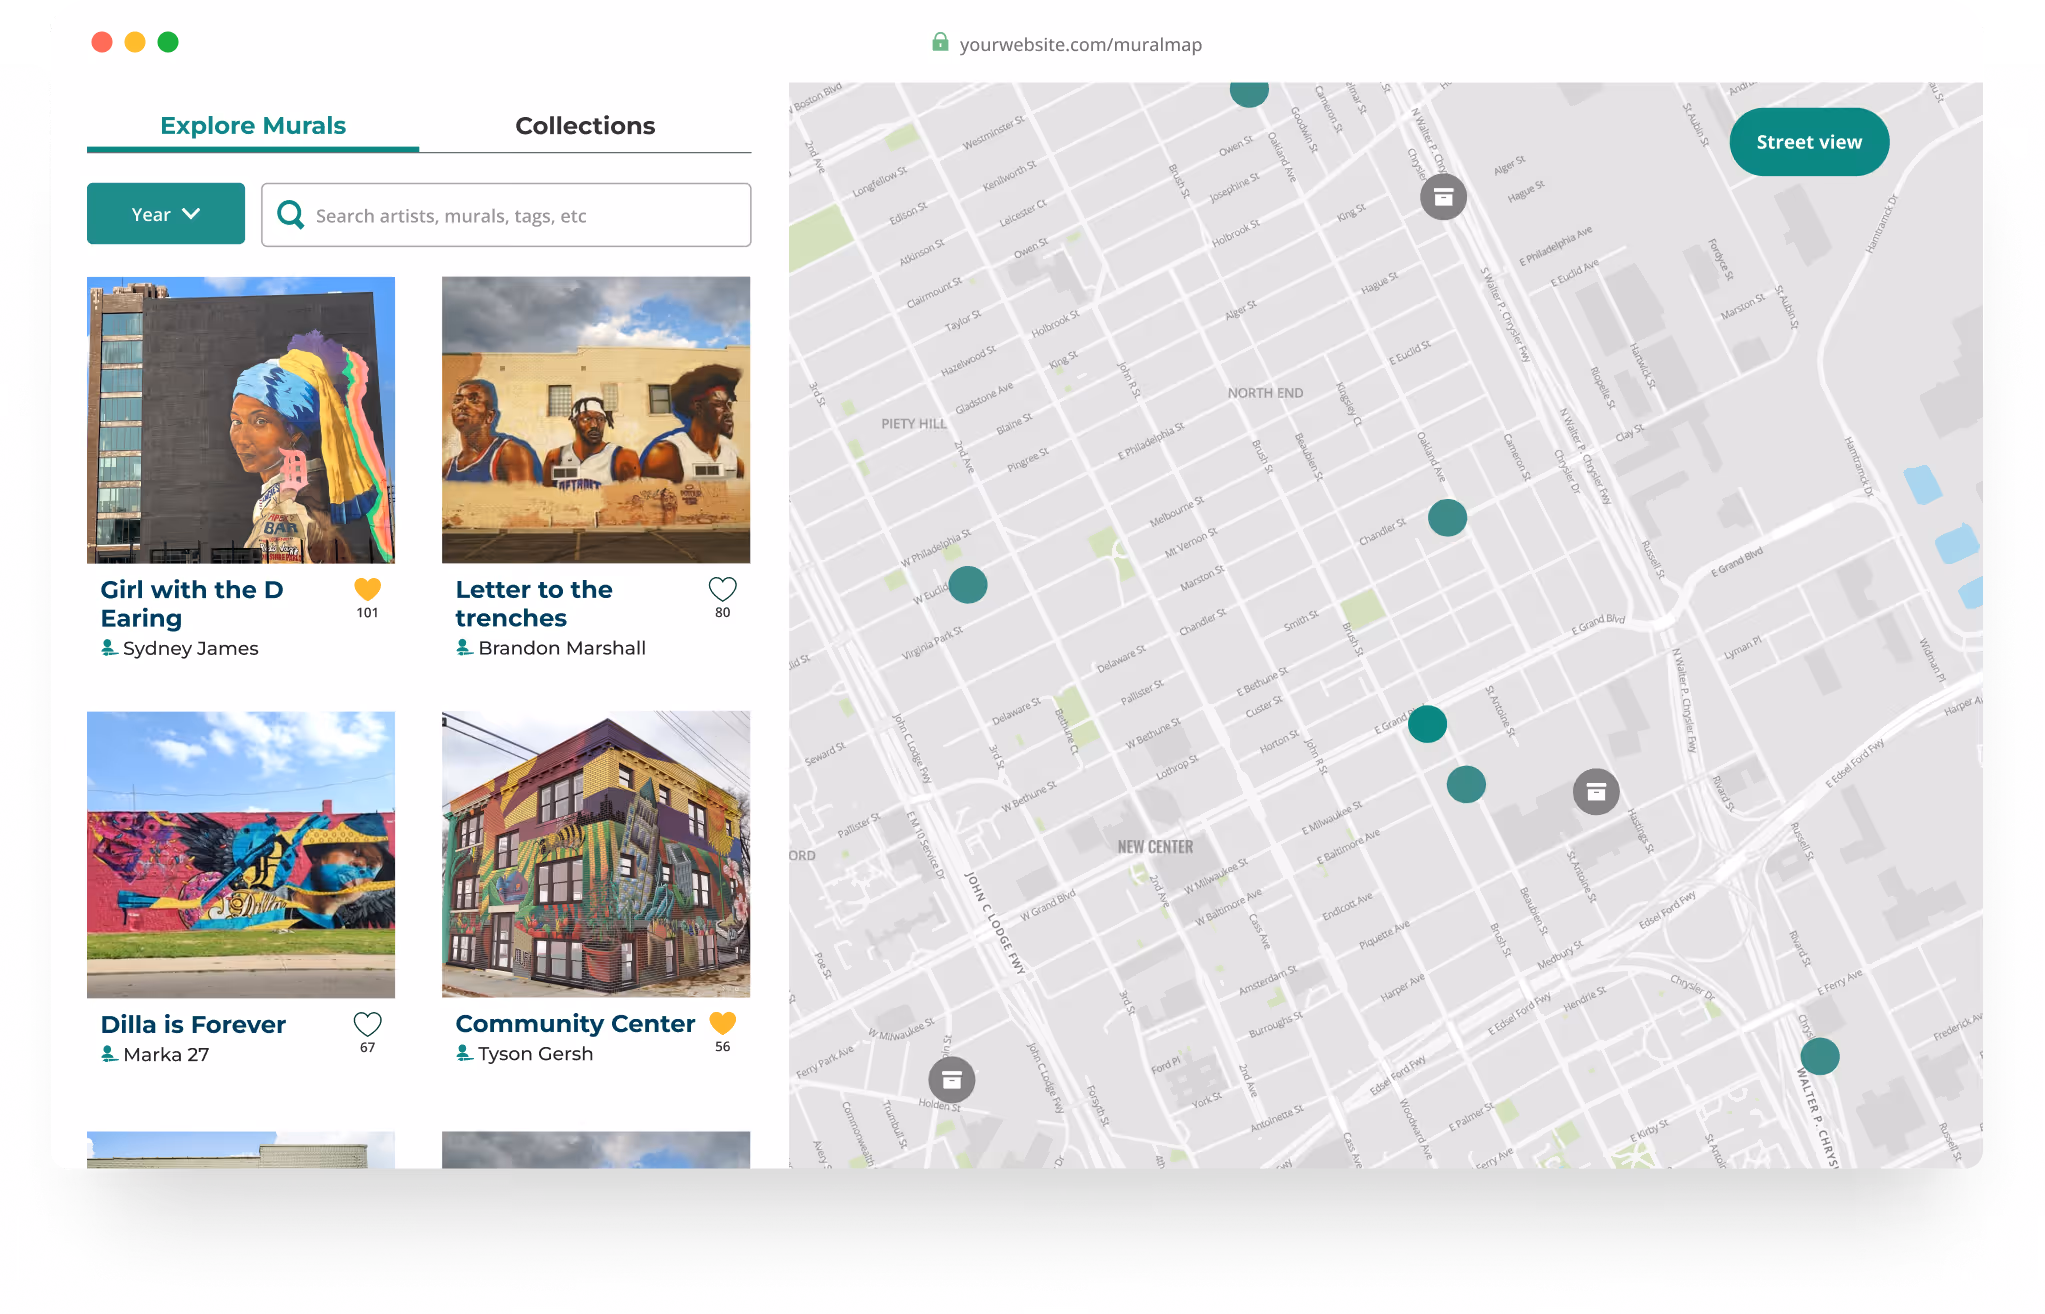The image size is (2045, 1314).
Task: Click the yourwebsite.com/muralmap address
Action: (1080, 45)
